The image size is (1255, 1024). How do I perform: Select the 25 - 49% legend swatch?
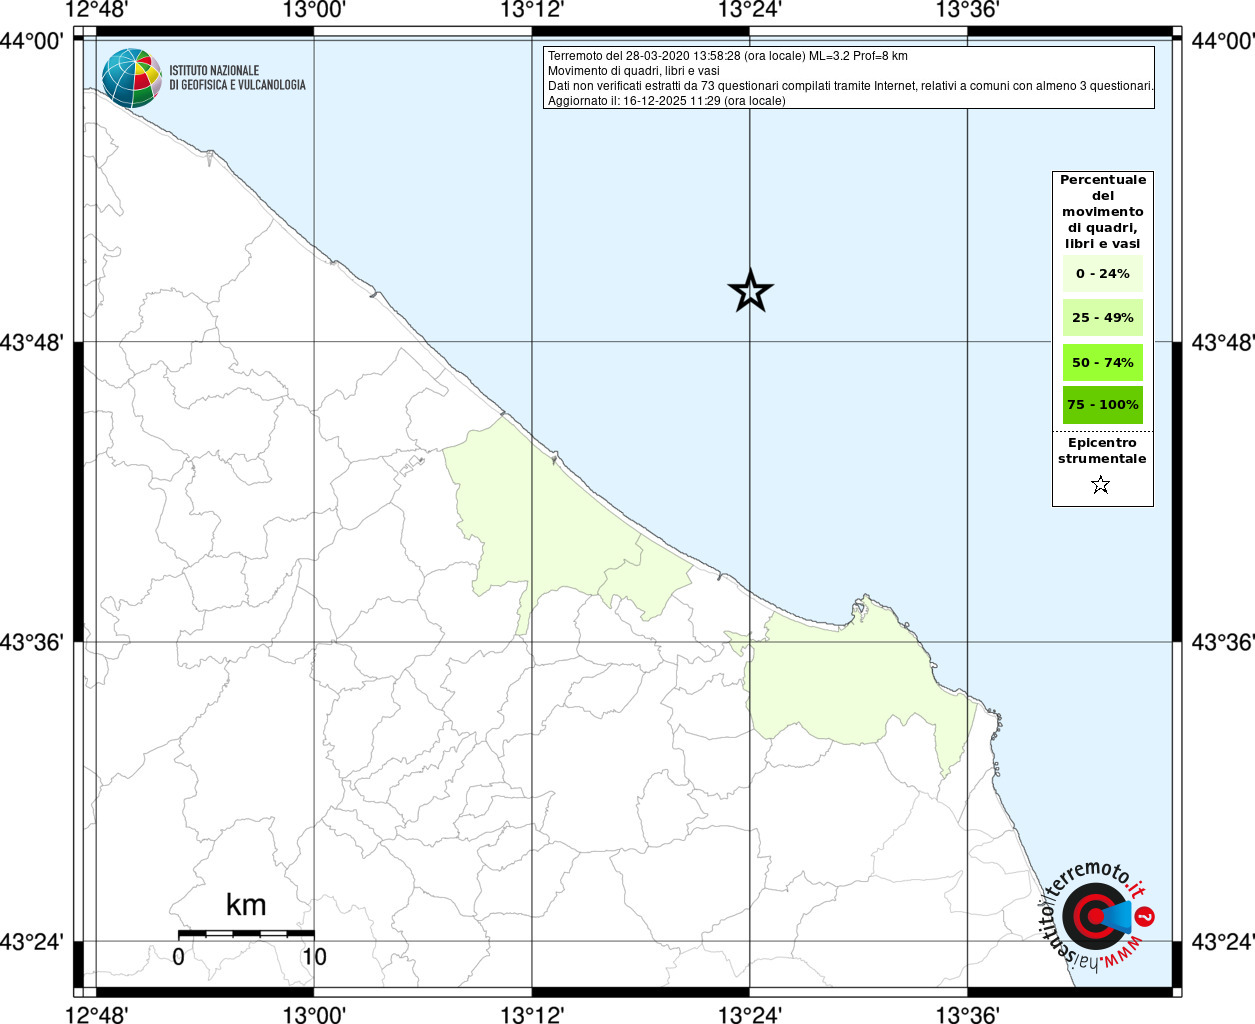[x=1102, y=318]
